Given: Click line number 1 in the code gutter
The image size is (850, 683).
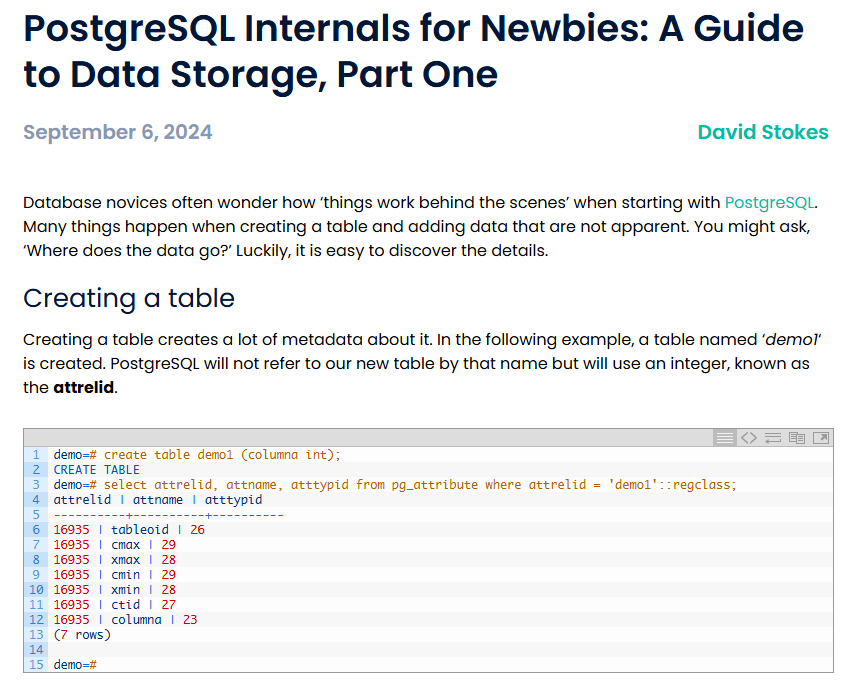Looking at the screenshot, I should tap(36, 455).
